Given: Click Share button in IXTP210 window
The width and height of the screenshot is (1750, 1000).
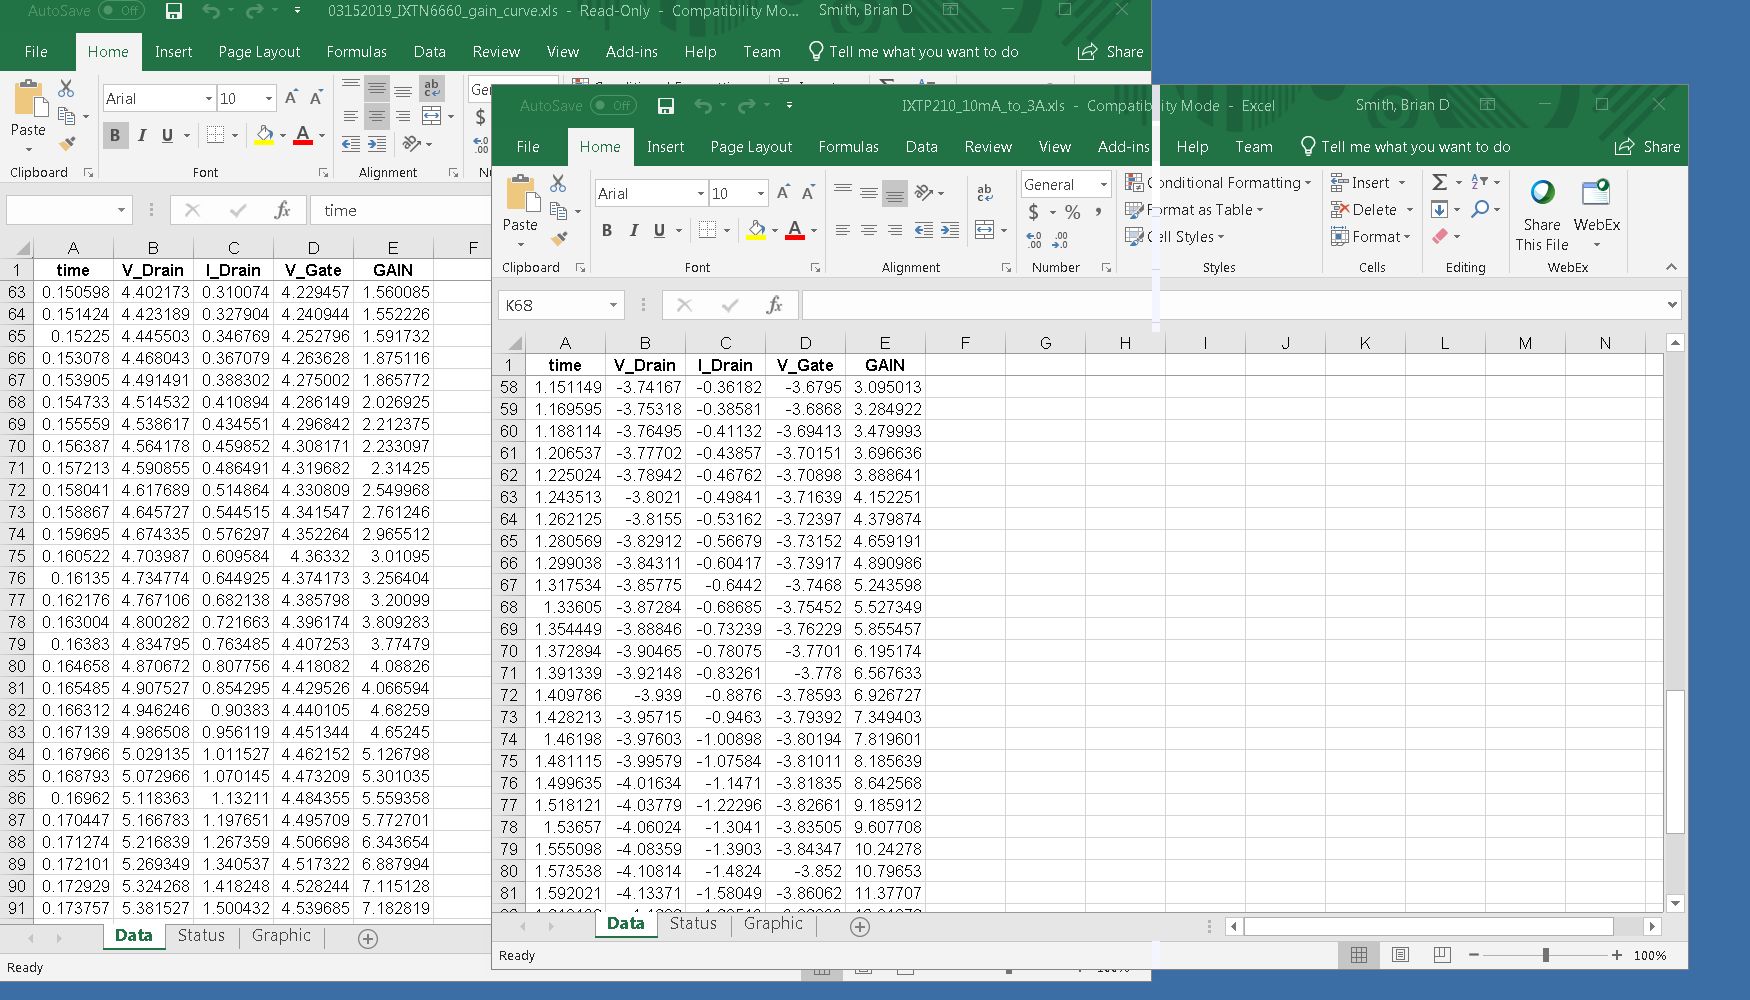Looking at the screenshot, I should tap(1647, 146).
